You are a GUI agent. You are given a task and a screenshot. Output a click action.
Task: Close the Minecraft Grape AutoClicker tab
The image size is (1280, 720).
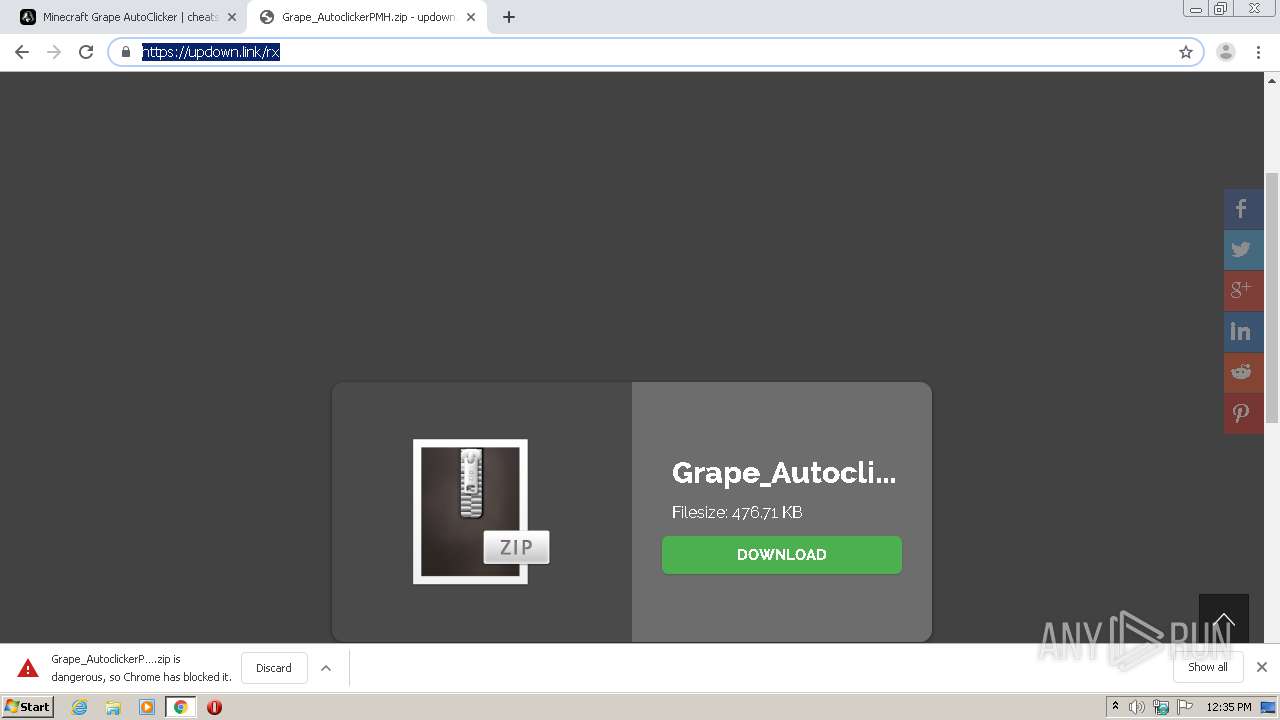click(232, 17)
